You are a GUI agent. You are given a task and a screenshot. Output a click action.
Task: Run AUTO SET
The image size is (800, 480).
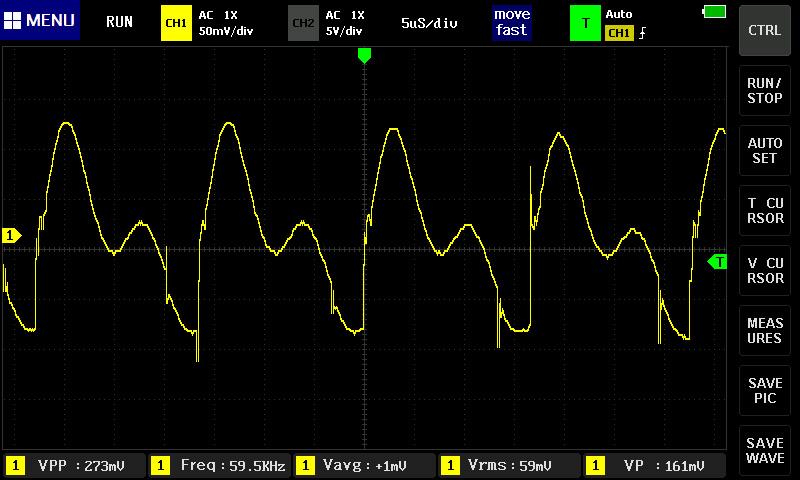[x=764, y=150]
